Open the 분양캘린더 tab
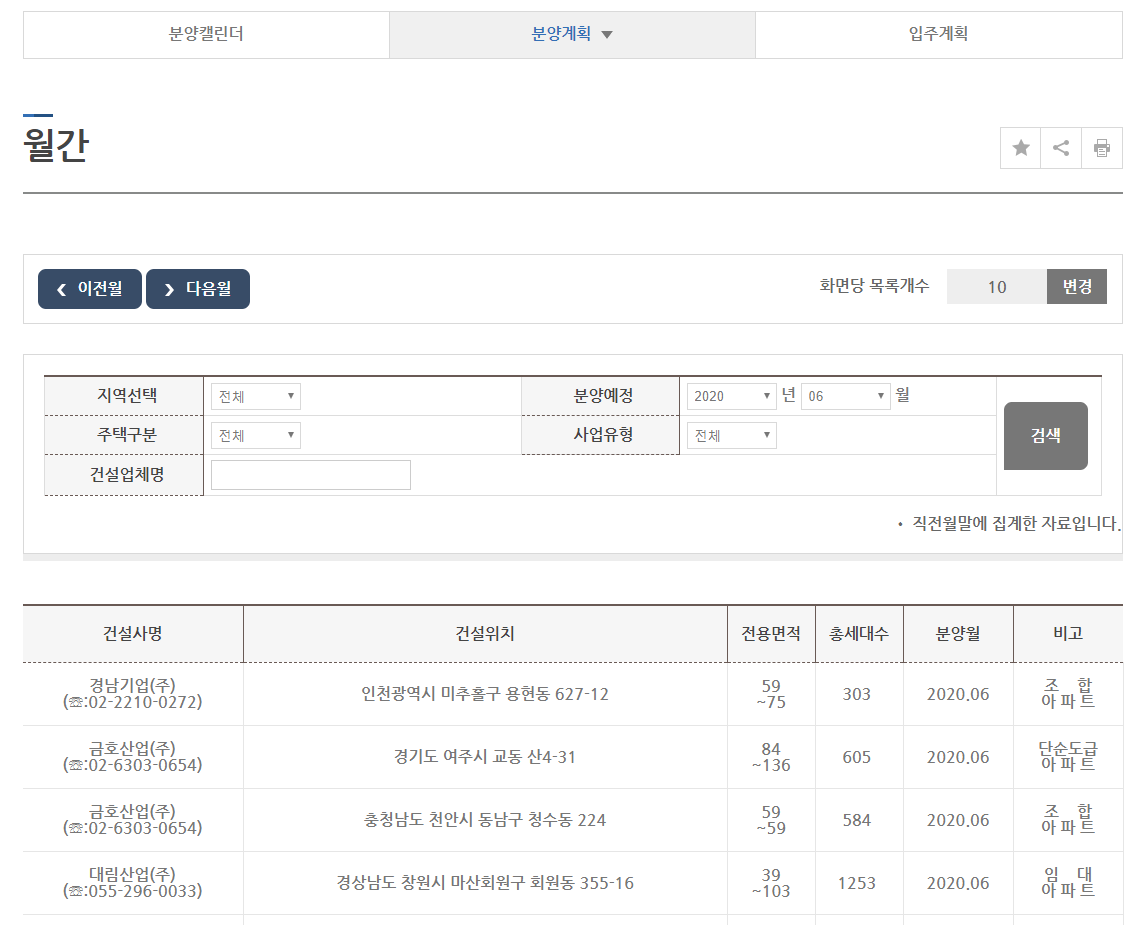This screenshot has width=1138, height=925. click(x=206, y=34)
